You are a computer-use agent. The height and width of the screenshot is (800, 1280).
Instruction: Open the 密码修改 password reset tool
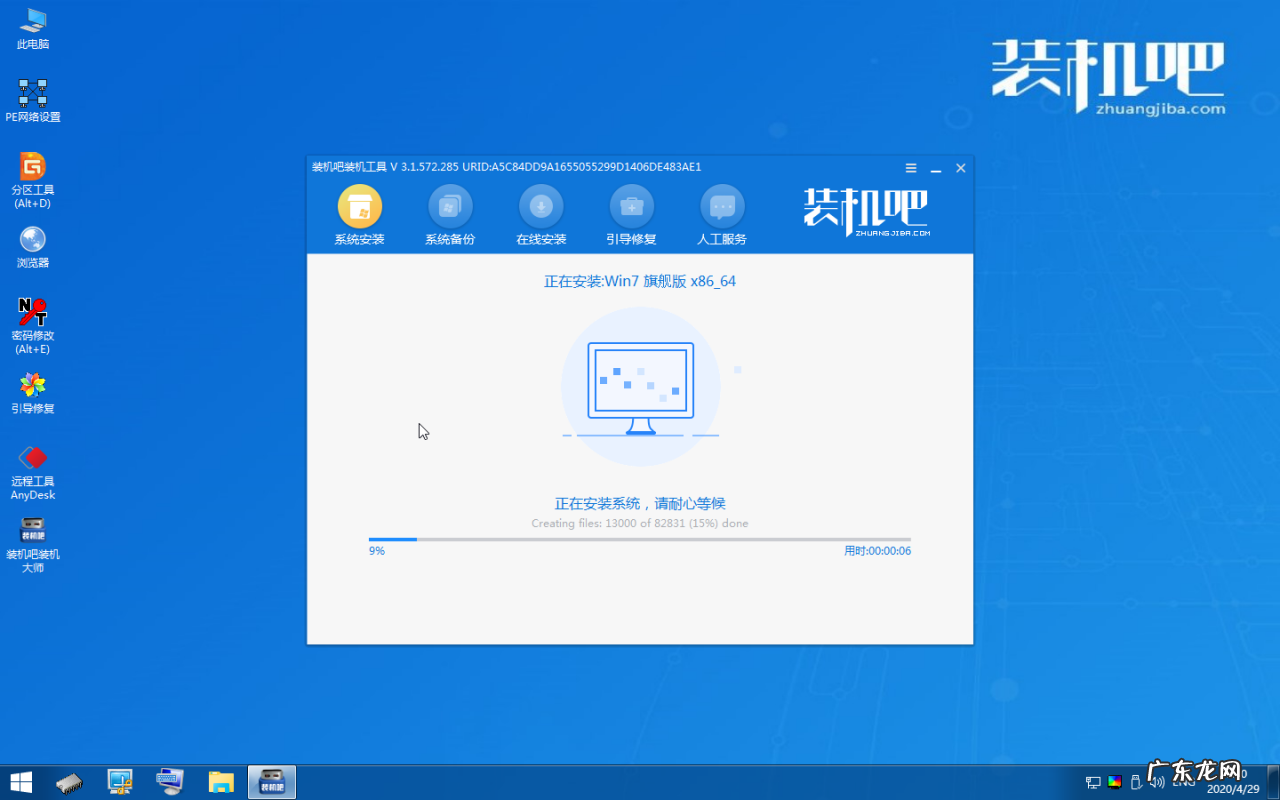pyautogui.click(x=32, y=312)
